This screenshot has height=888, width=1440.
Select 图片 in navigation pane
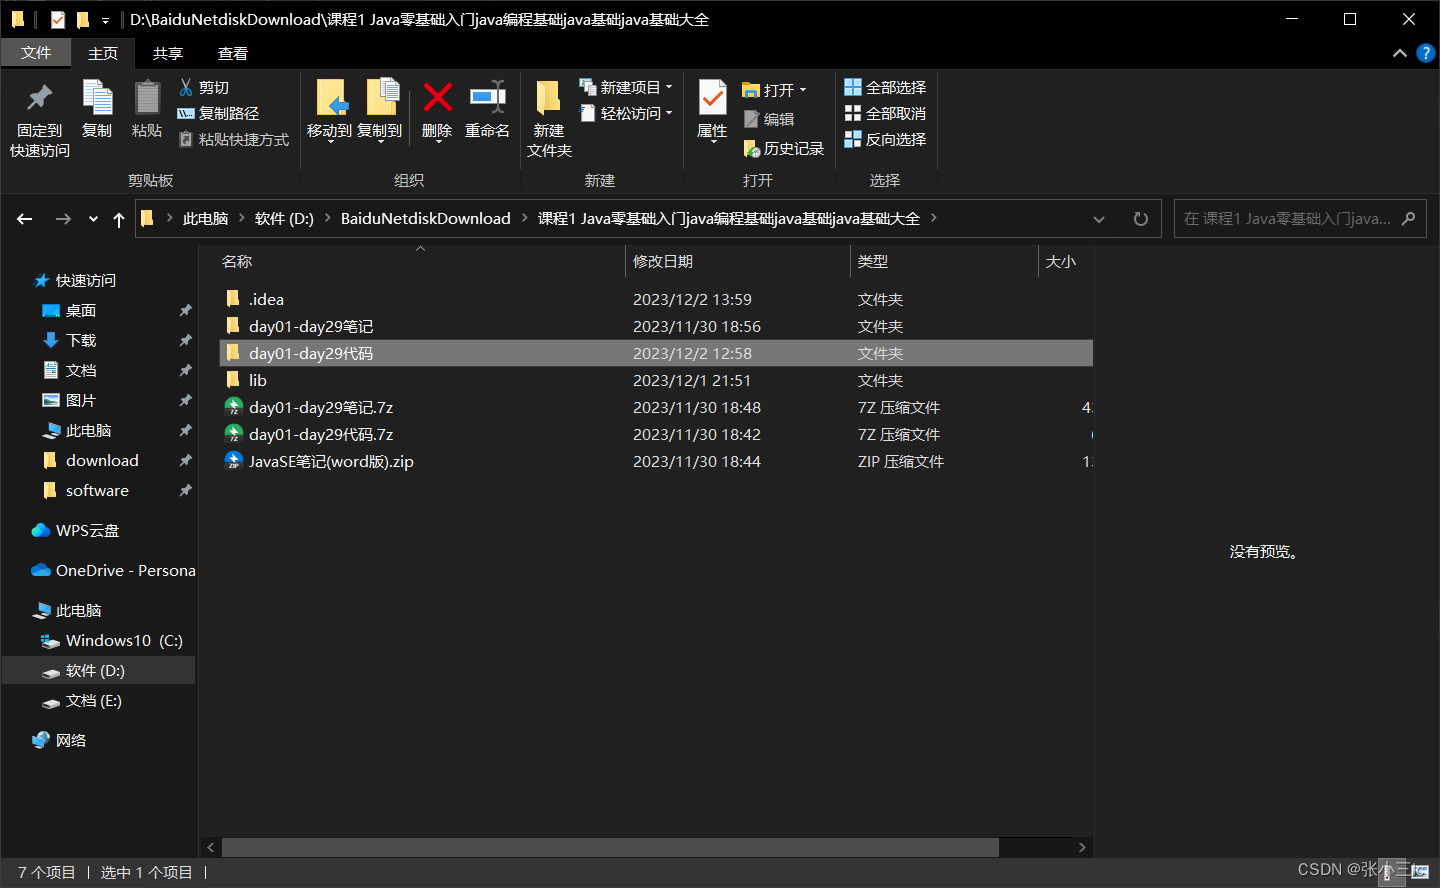tap(80, 401)
